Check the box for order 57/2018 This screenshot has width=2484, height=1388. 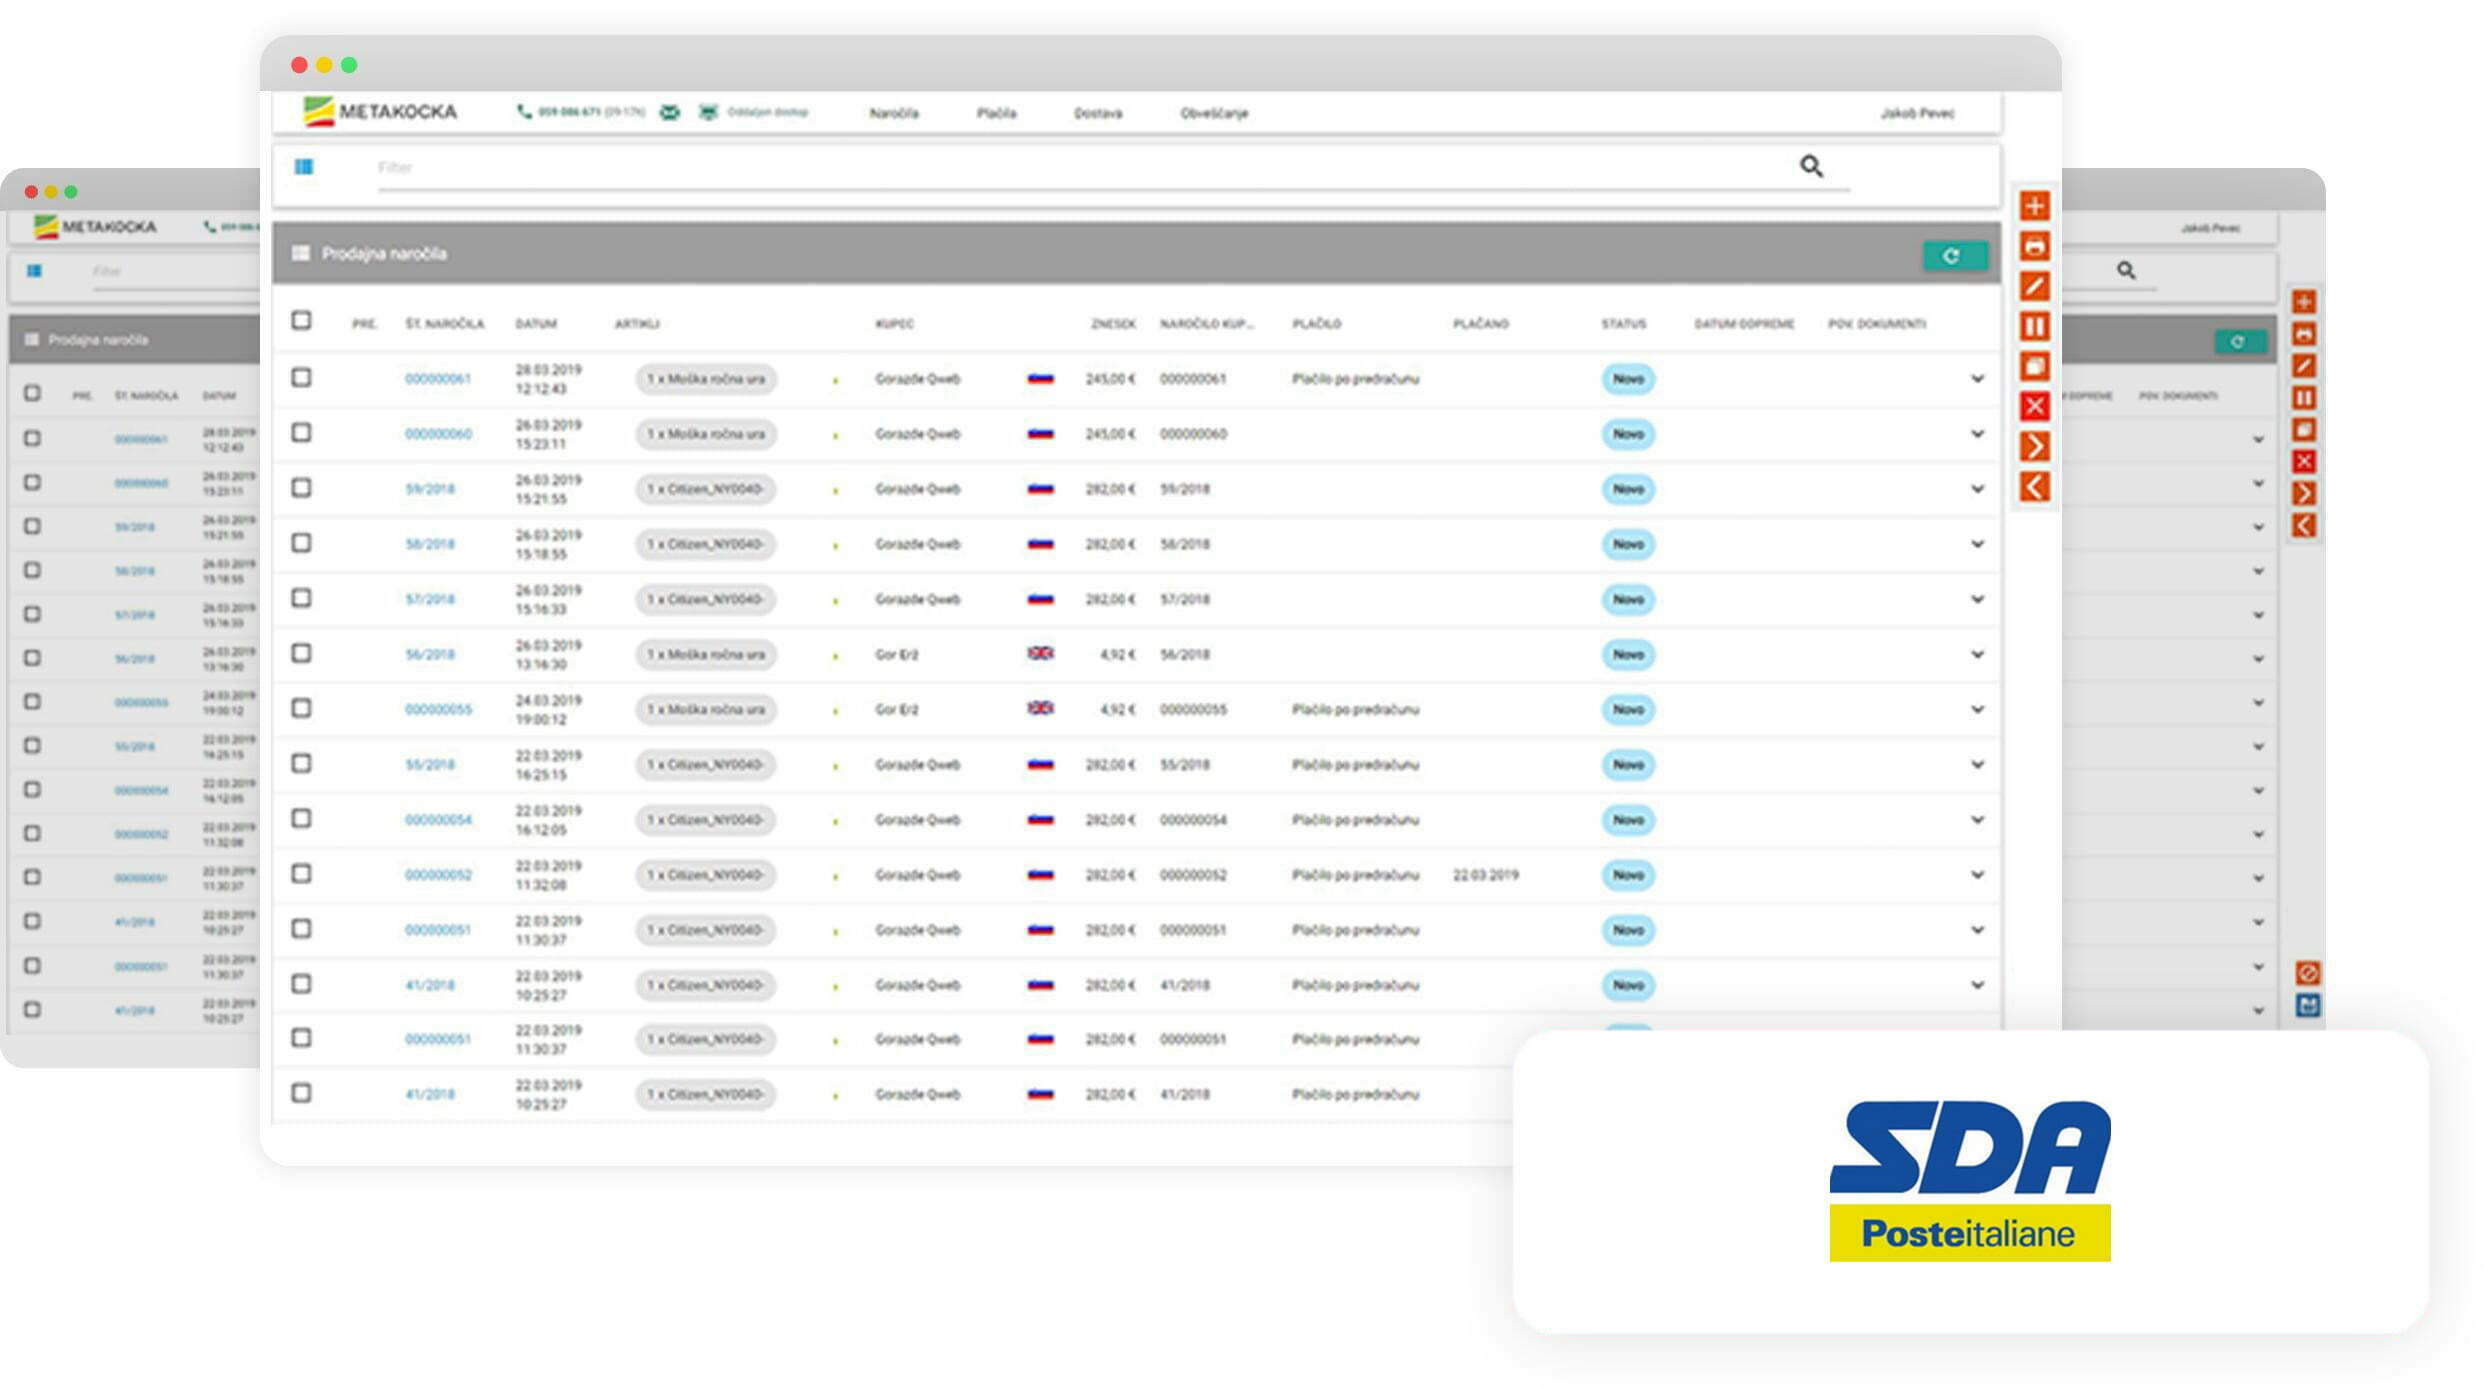301,597
